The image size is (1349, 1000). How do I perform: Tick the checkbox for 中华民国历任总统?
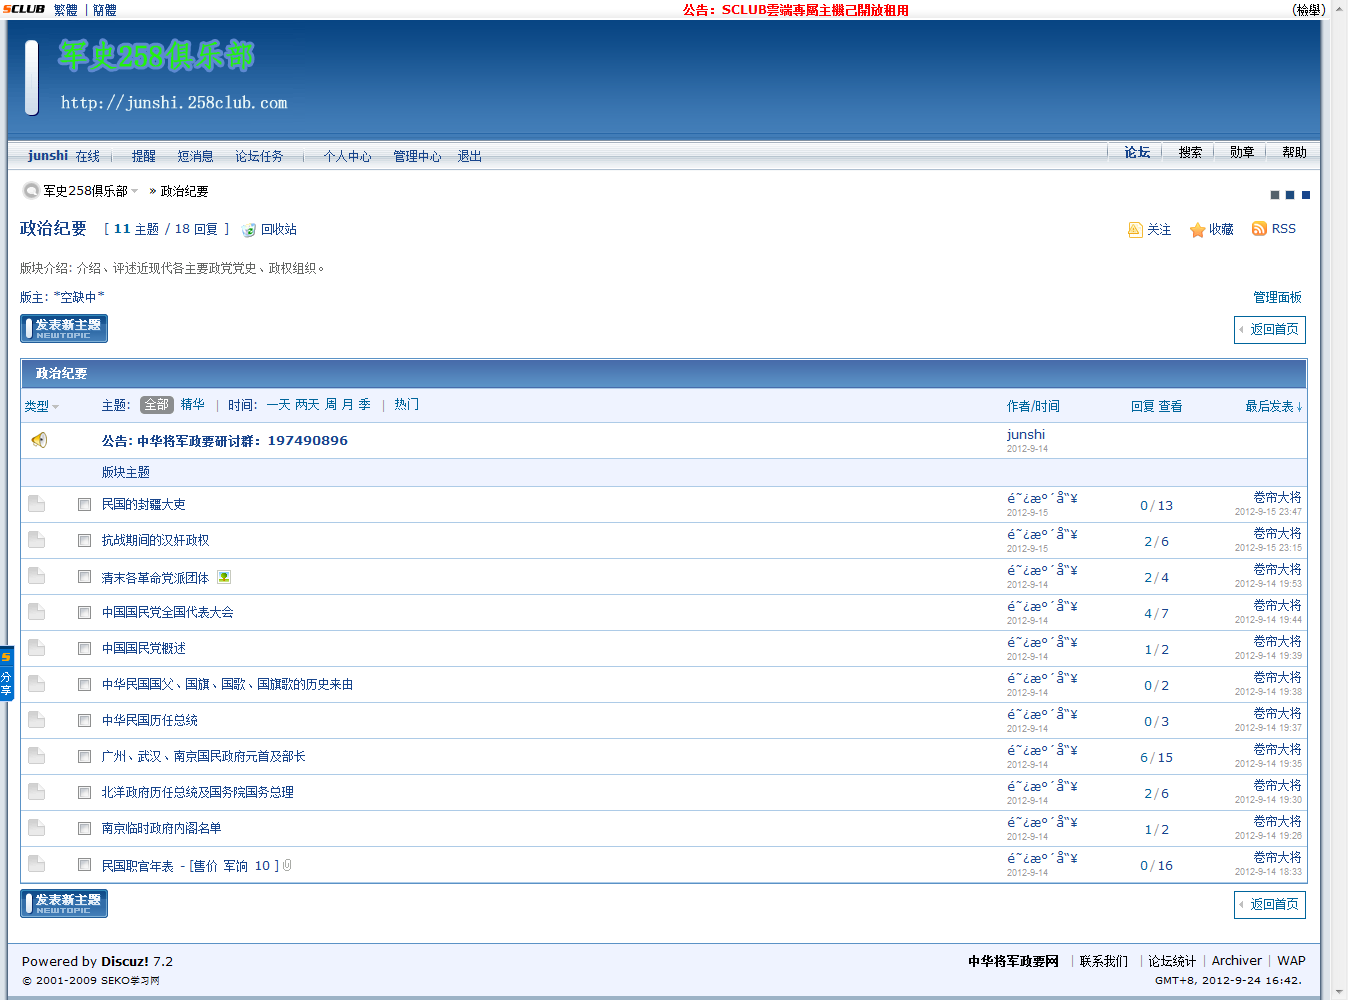tap(85, 721)
